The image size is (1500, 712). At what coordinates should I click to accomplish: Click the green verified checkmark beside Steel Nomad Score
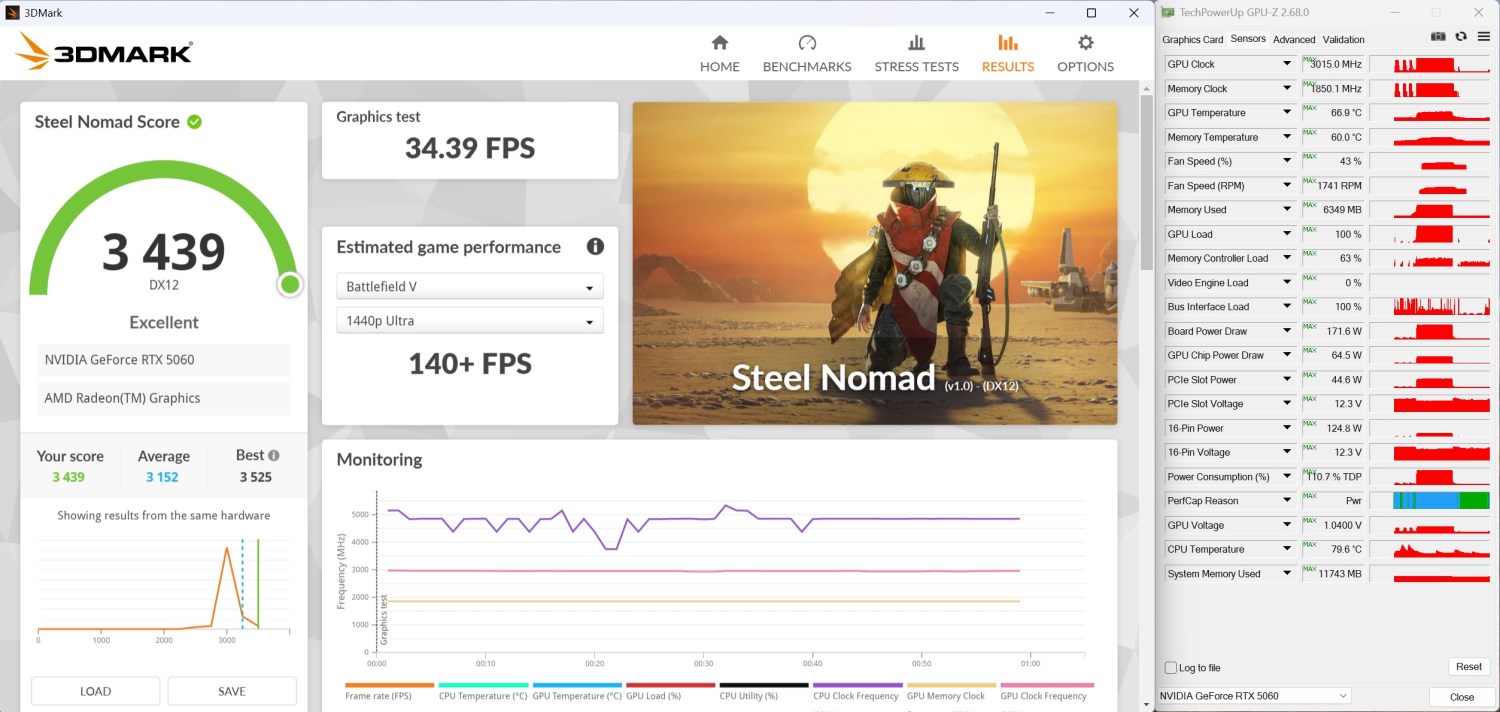pyautogui.click(x=195, y=122)
